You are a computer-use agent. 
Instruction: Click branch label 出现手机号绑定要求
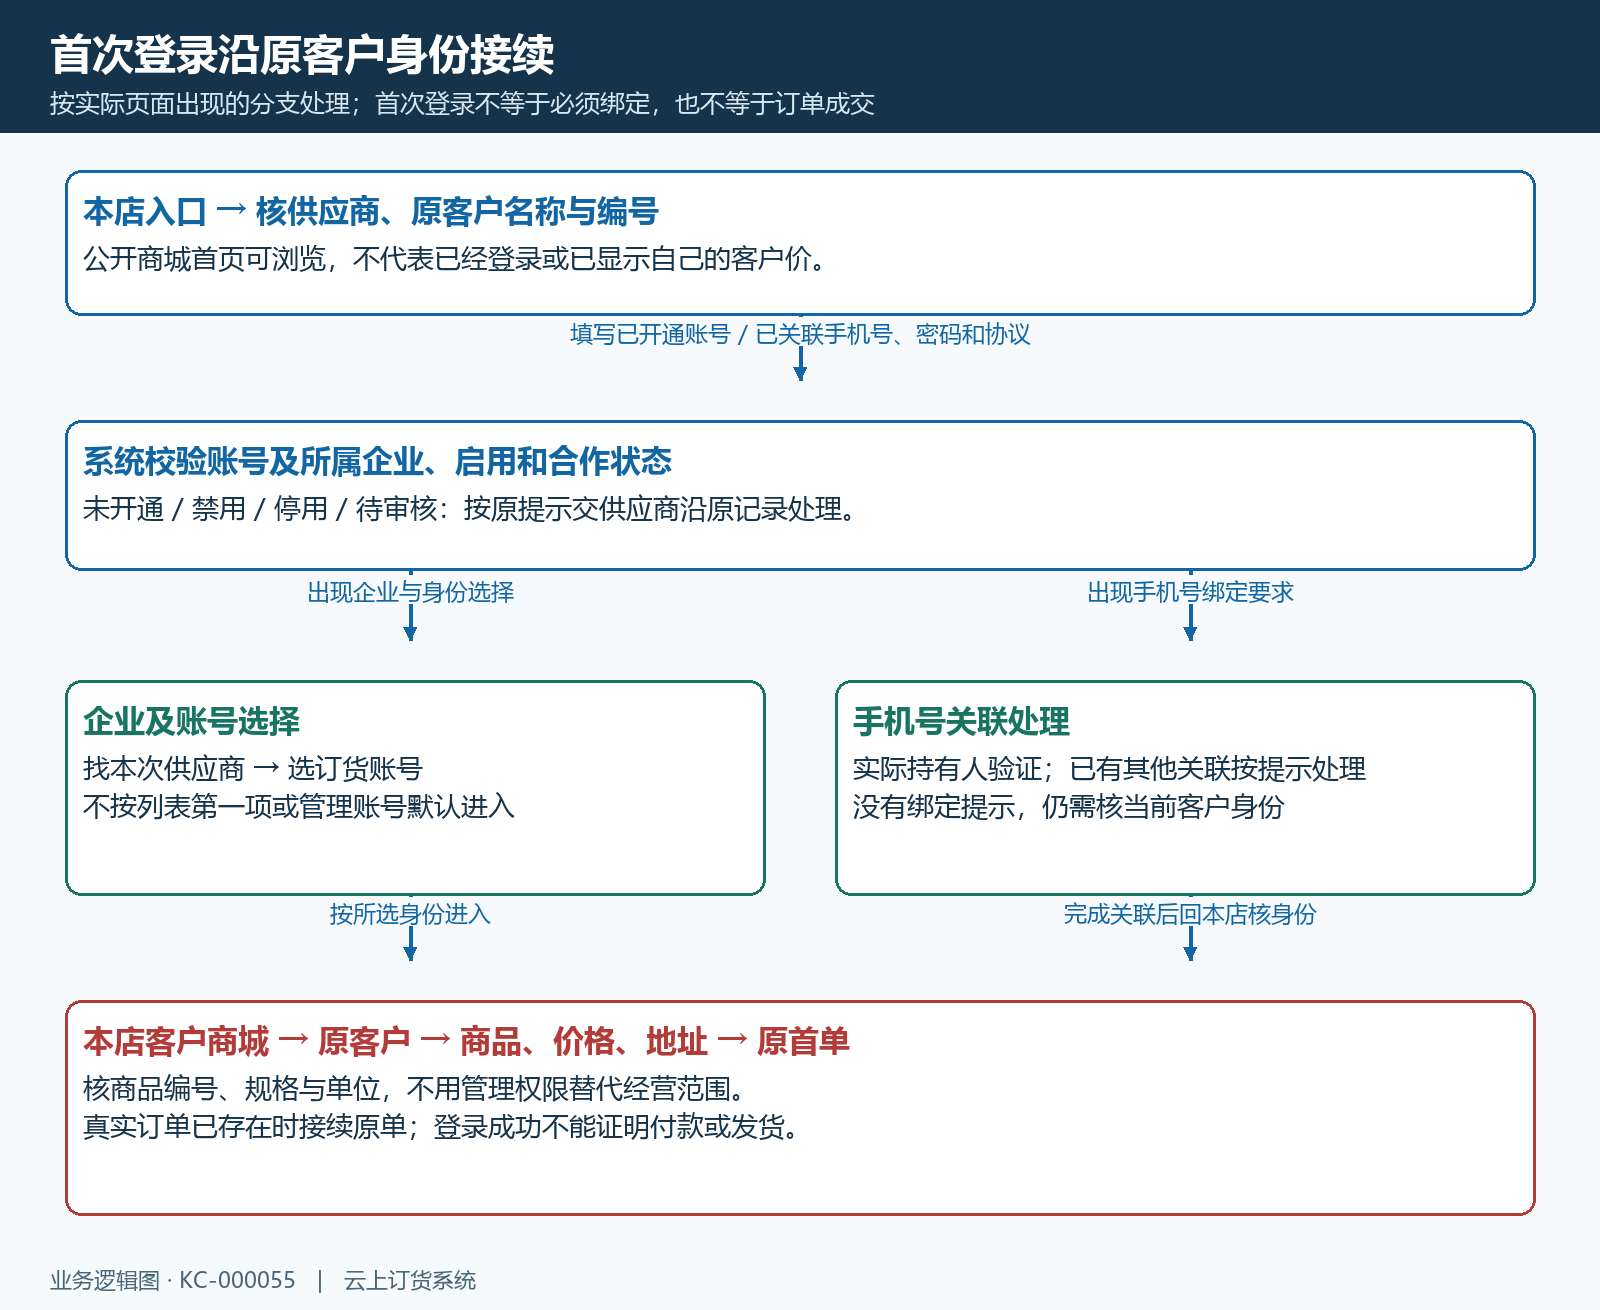[1190, 592]
